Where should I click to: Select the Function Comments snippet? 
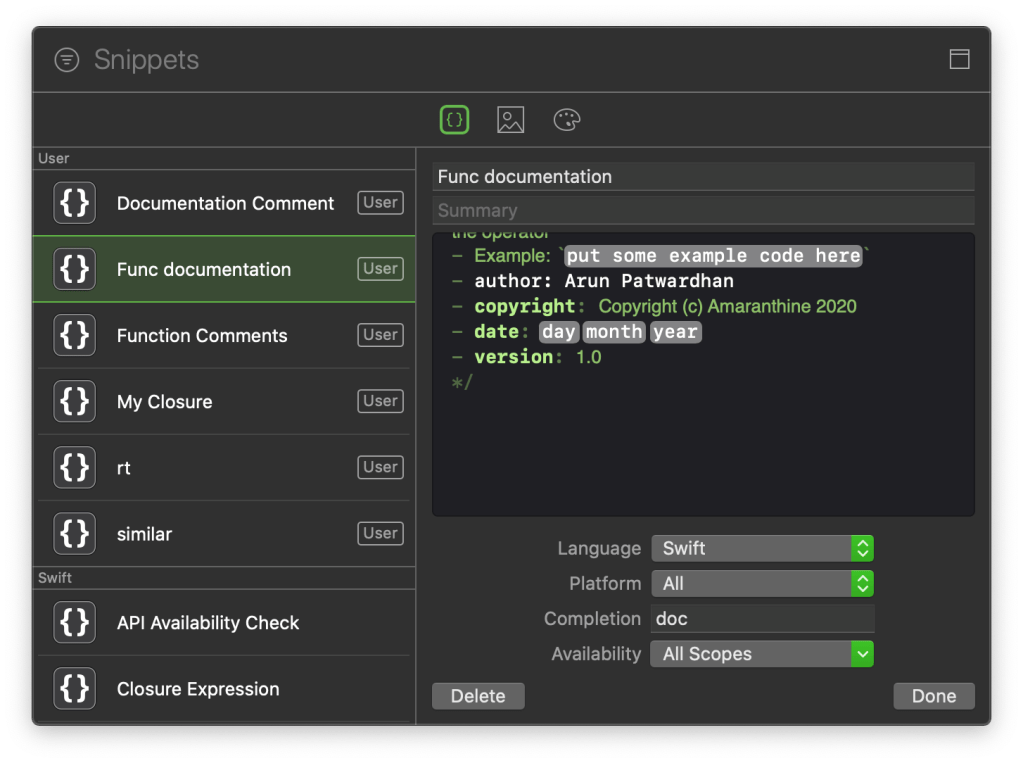pos(202,336)
